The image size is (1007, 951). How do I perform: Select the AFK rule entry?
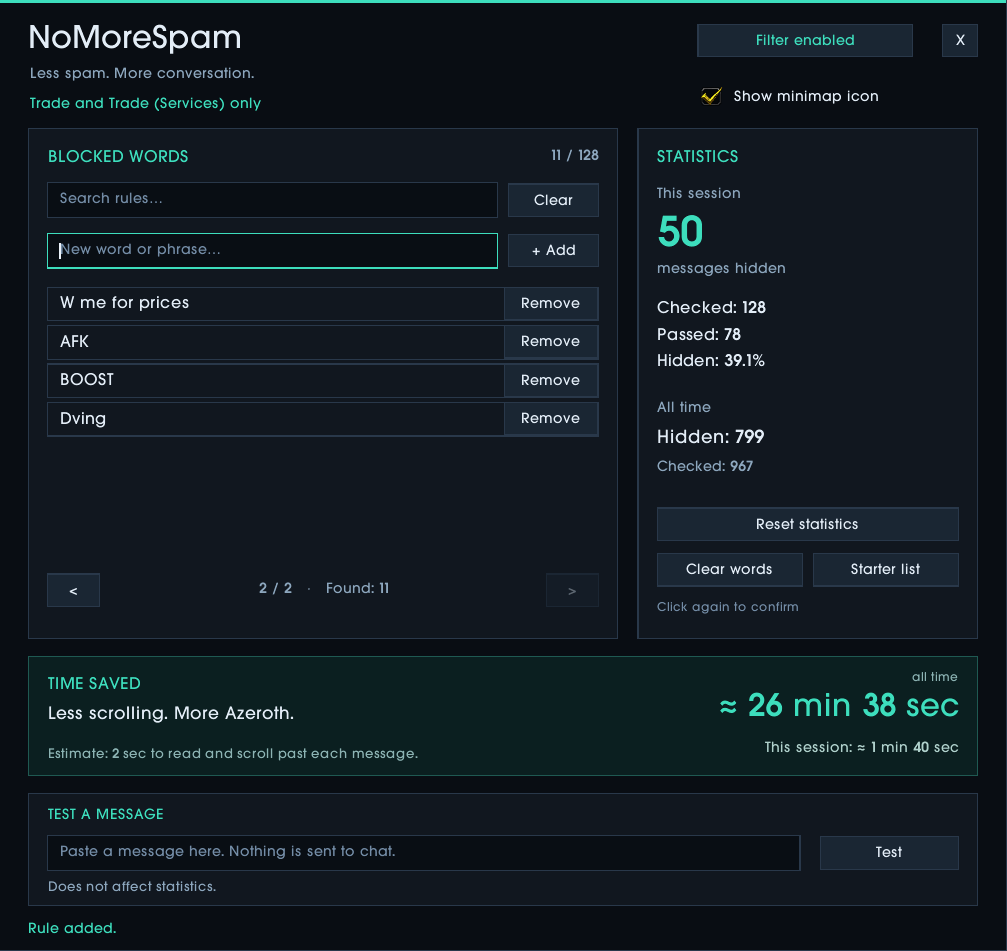pos(276,342)
